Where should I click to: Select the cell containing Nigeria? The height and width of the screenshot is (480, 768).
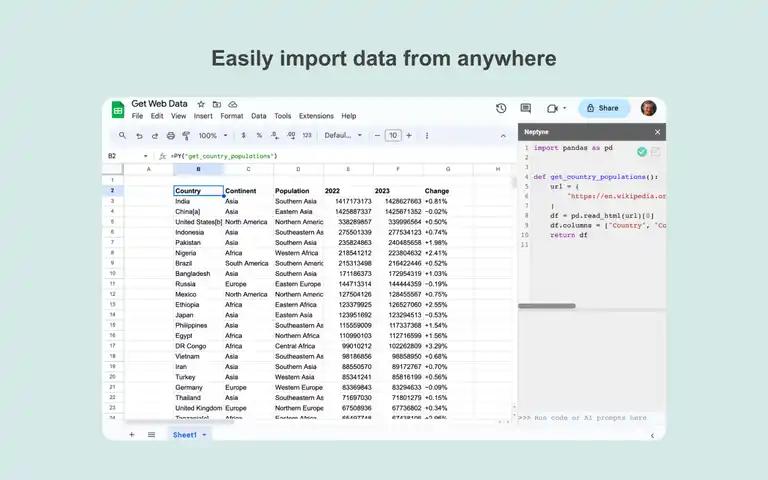(x=198, y=253)
